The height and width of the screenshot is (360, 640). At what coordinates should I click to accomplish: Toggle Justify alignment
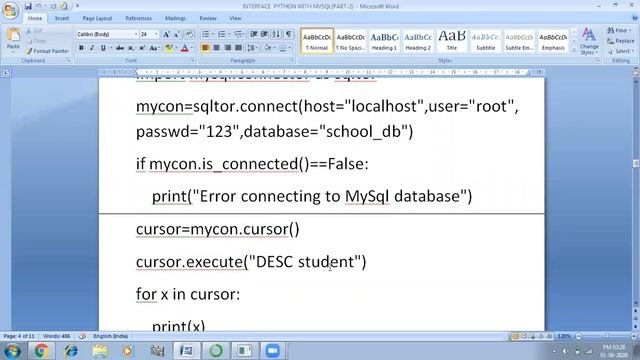click(238, 48)
